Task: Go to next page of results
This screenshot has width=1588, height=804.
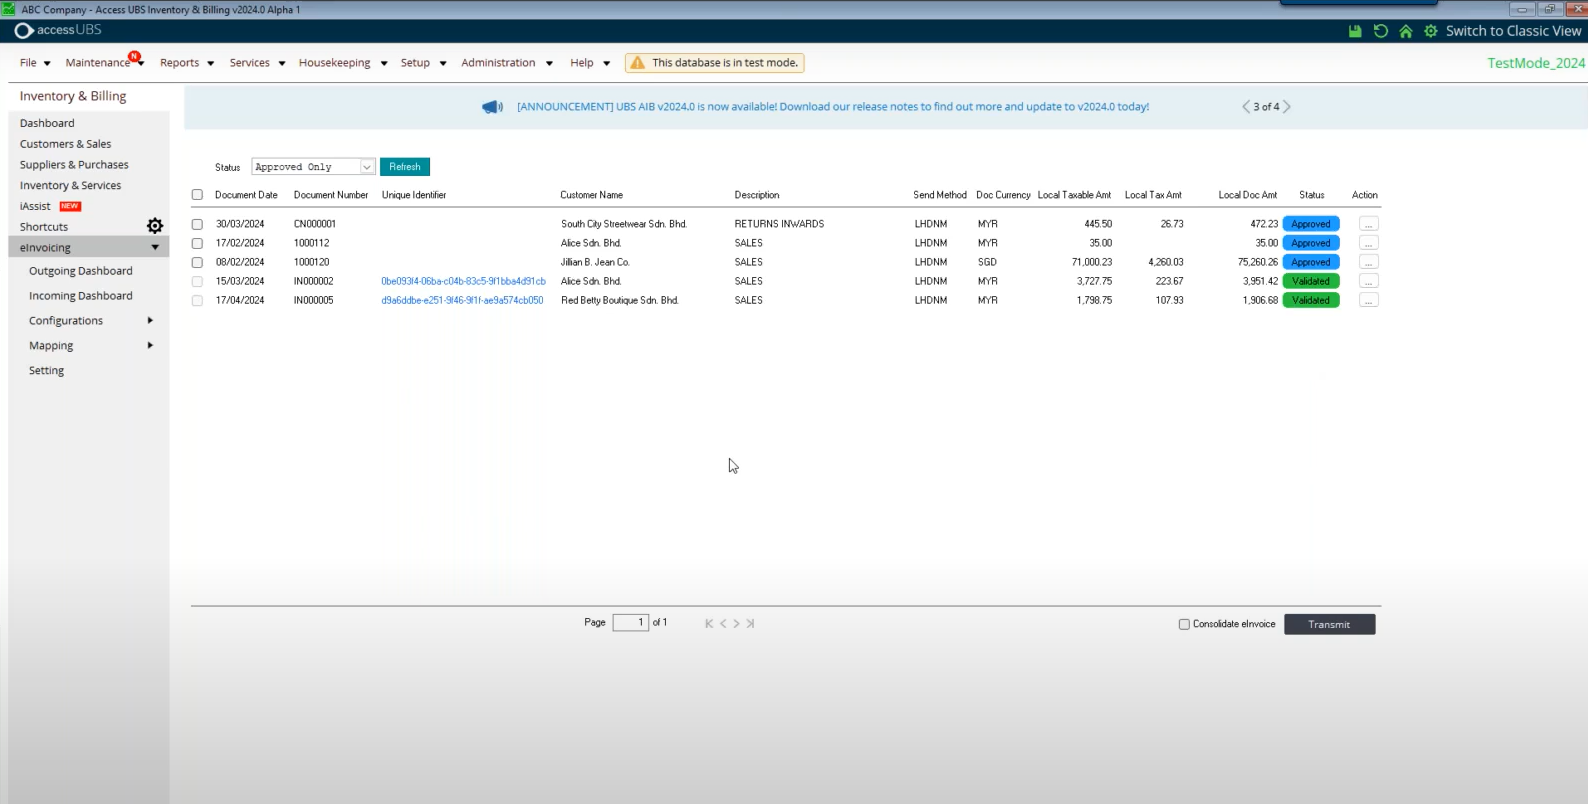Action: pyautogui.click(x=737, y=623)
